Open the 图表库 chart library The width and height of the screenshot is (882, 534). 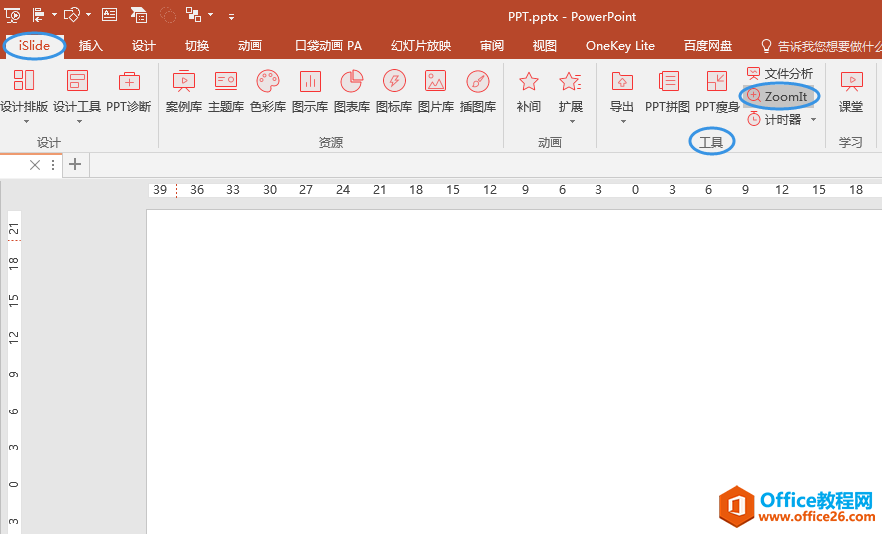(352, 91)
